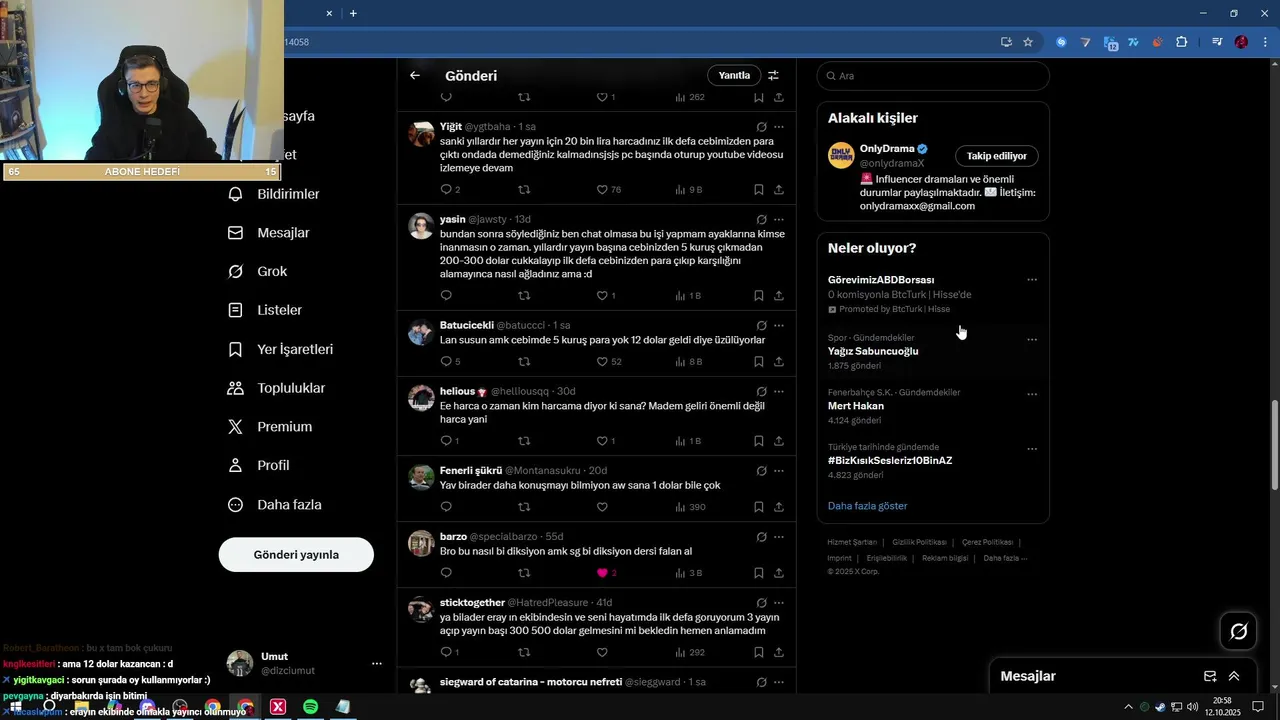This screenshot has height=720, width=1280.
Task: Open Yer İşaretleri in sidebar
Action: coord(281,349)
